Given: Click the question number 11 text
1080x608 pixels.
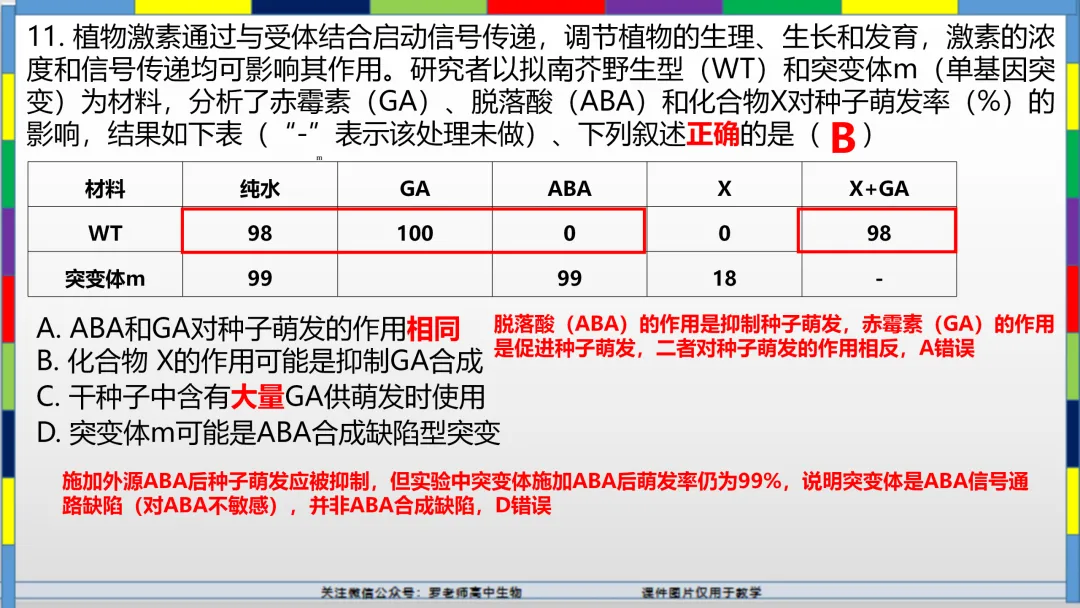Looking at the screenshot, I should (x=45, y=37).
